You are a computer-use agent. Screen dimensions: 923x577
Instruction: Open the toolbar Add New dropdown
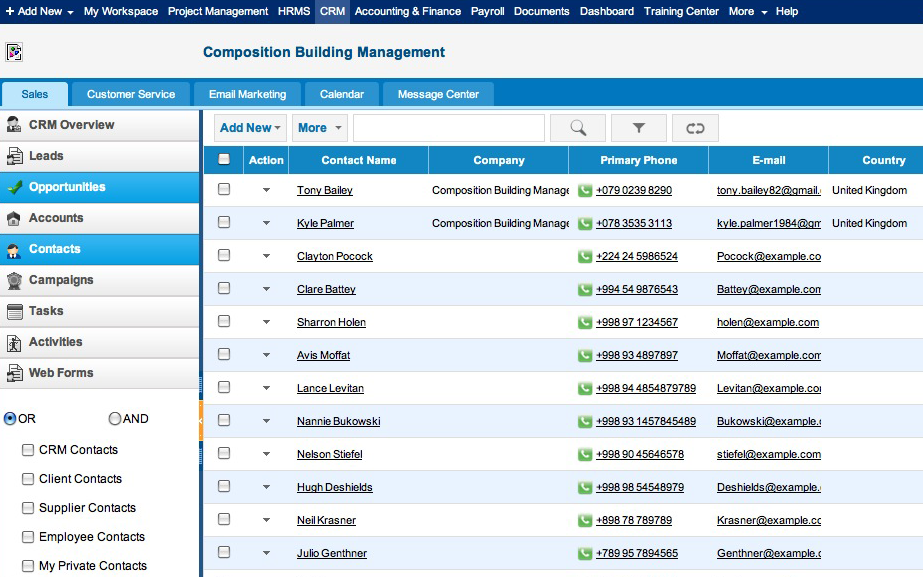click(x=250, y=128)
